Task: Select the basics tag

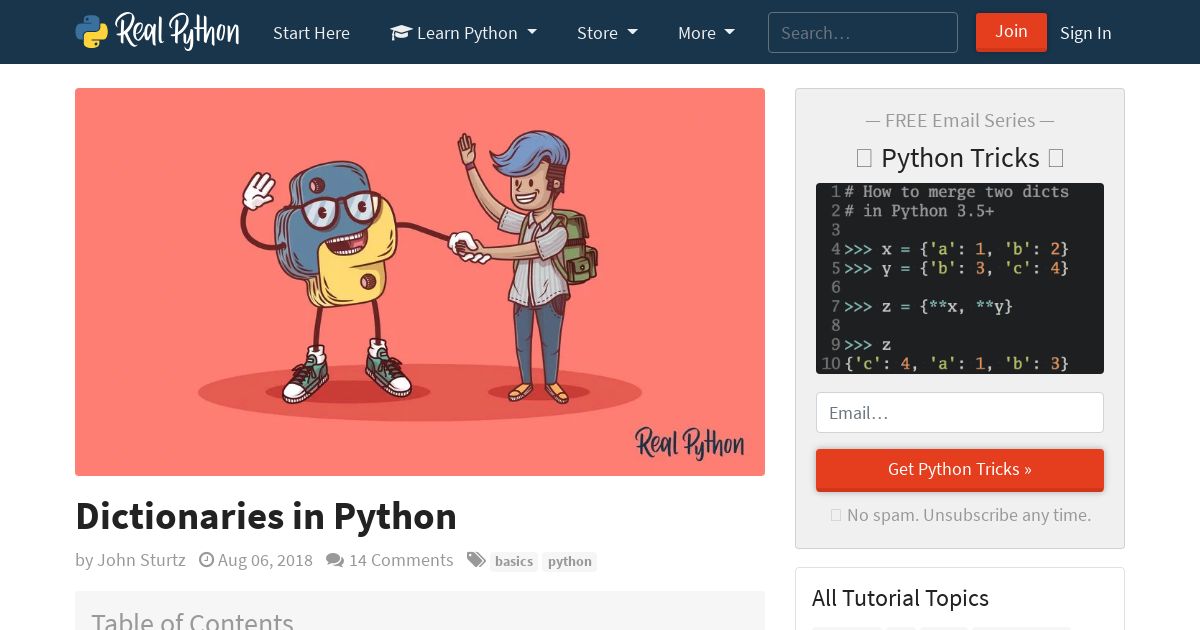Action: pos(514,562)
